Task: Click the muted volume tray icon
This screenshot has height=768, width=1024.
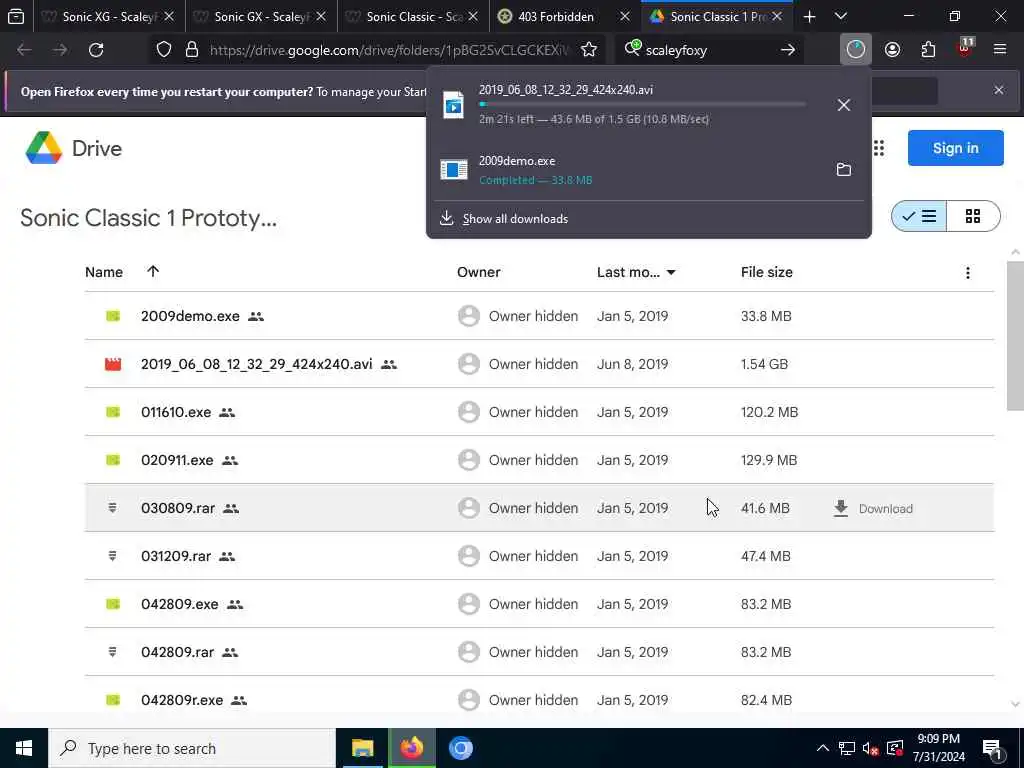Action: 870,748
